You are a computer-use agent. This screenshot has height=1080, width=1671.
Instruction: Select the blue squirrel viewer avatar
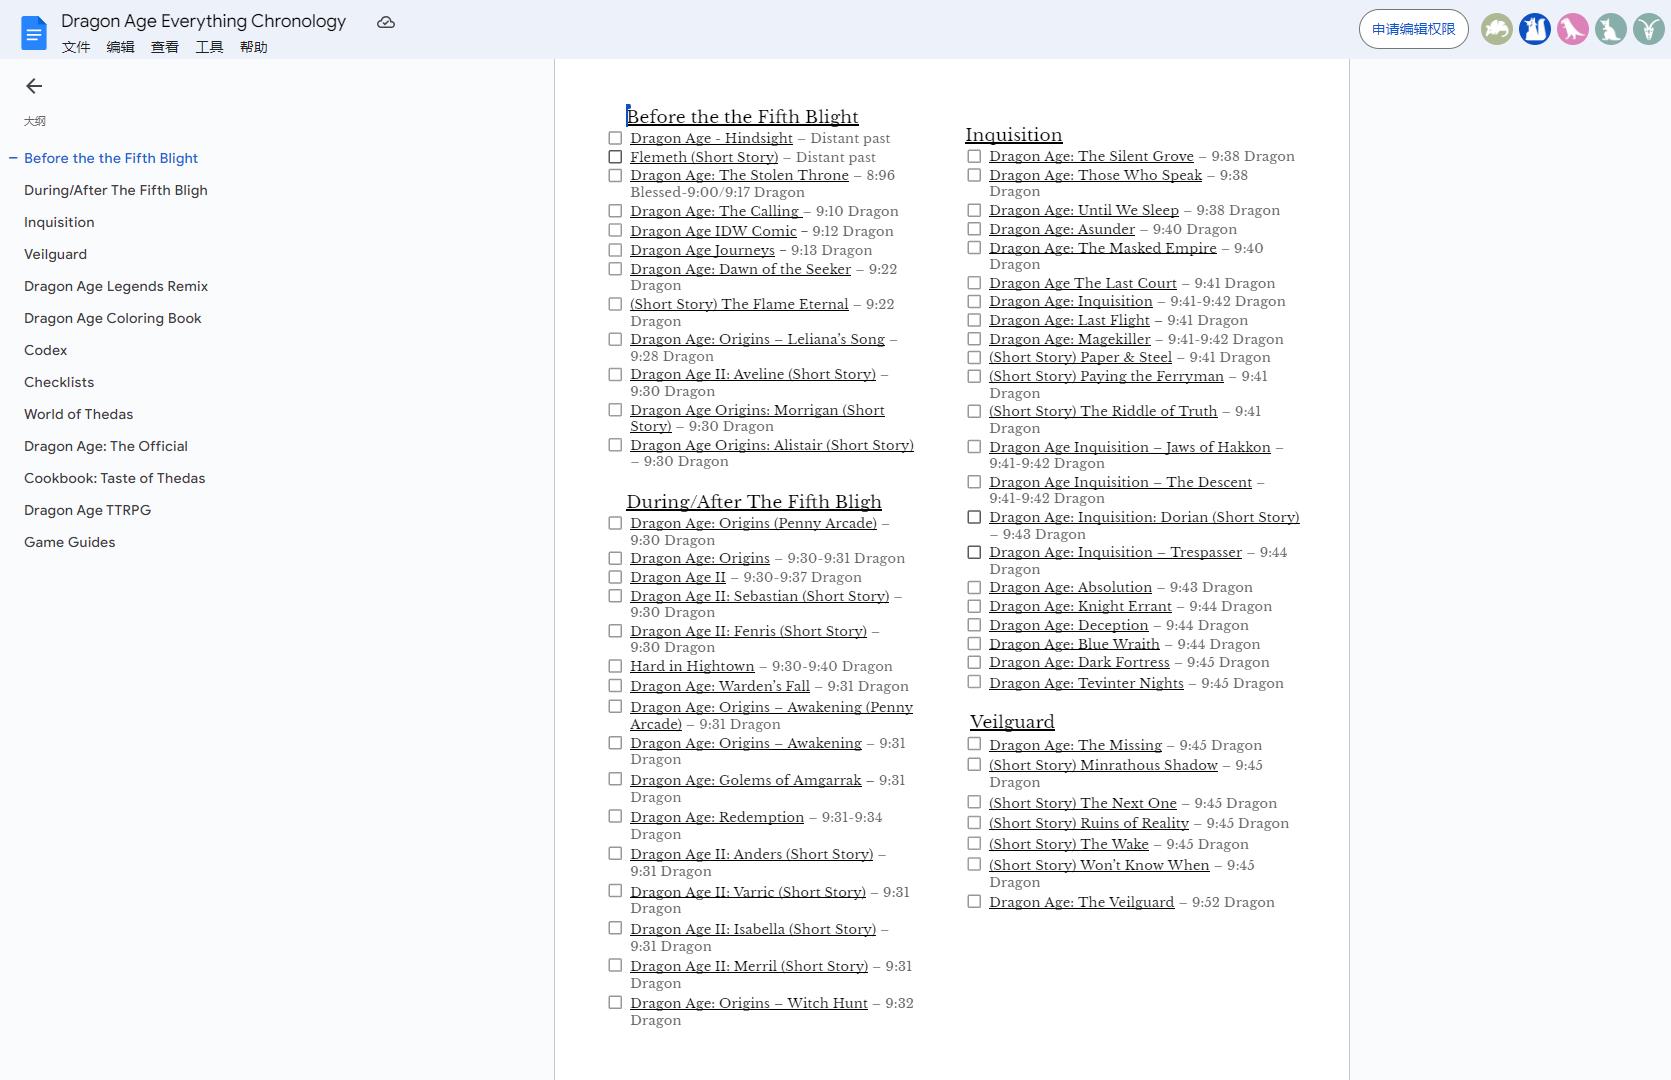[x=1535, y=29]
